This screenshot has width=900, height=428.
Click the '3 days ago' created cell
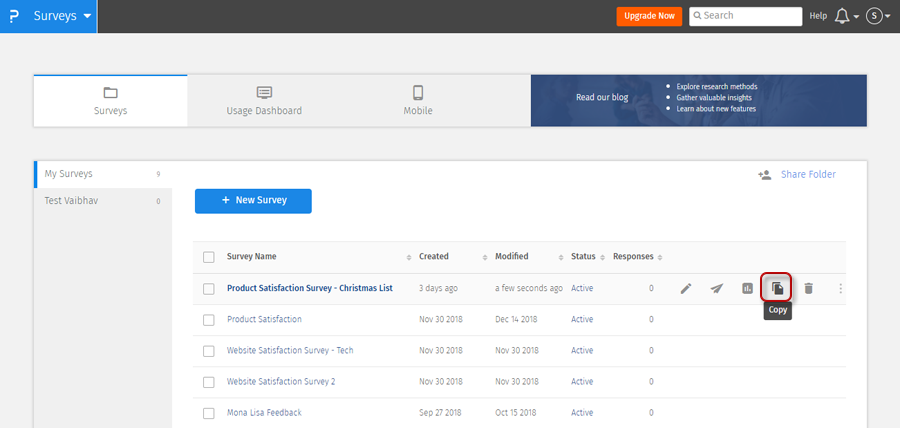[439, 288]
